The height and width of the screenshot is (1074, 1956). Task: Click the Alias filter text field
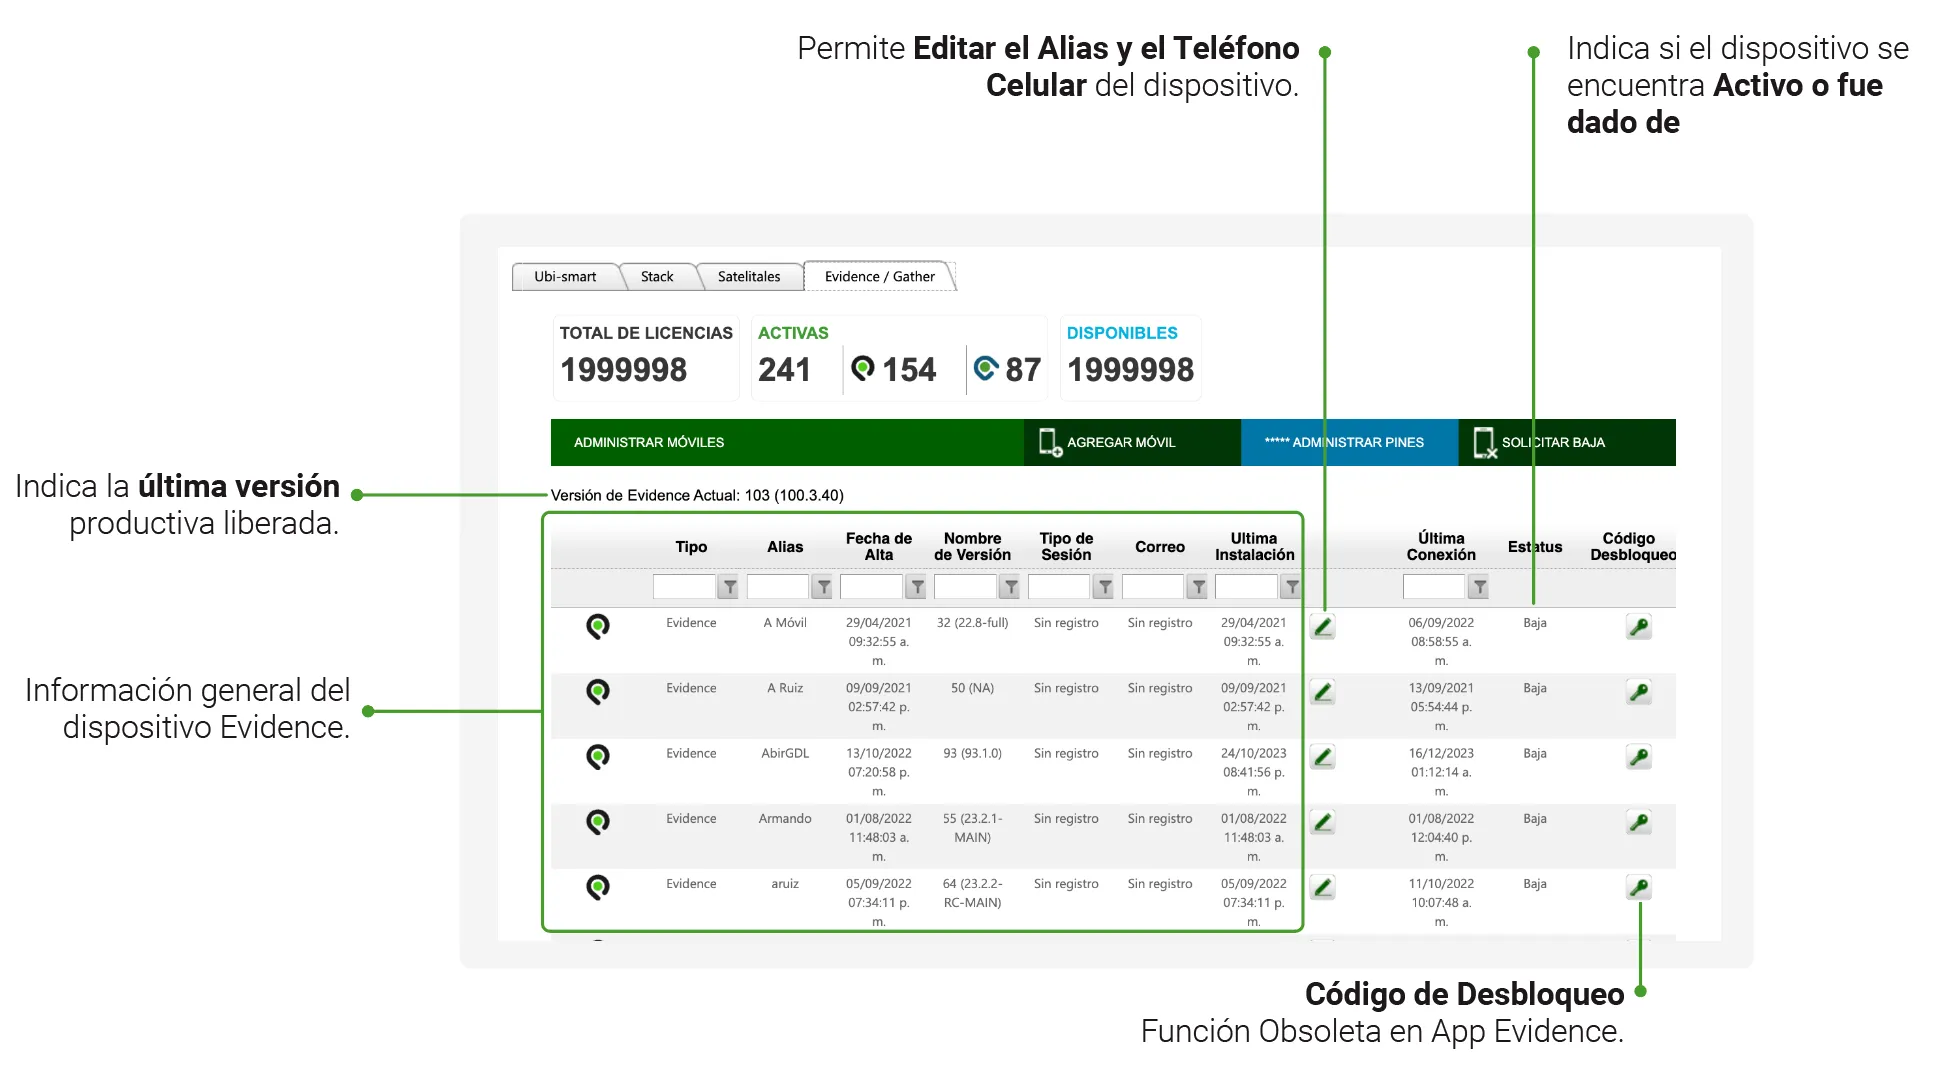tap(778, 587)
